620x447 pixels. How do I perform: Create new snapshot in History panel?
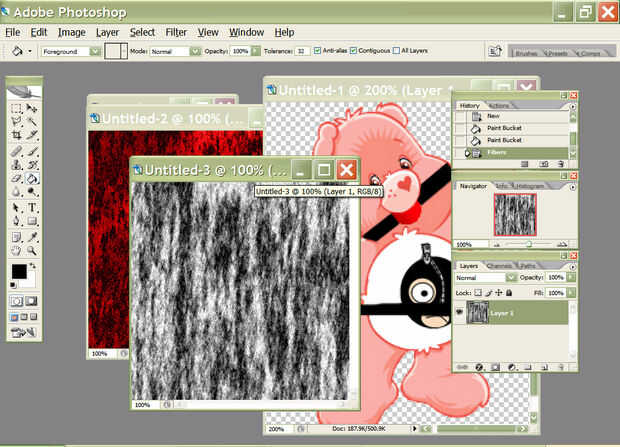pos(544,164)
